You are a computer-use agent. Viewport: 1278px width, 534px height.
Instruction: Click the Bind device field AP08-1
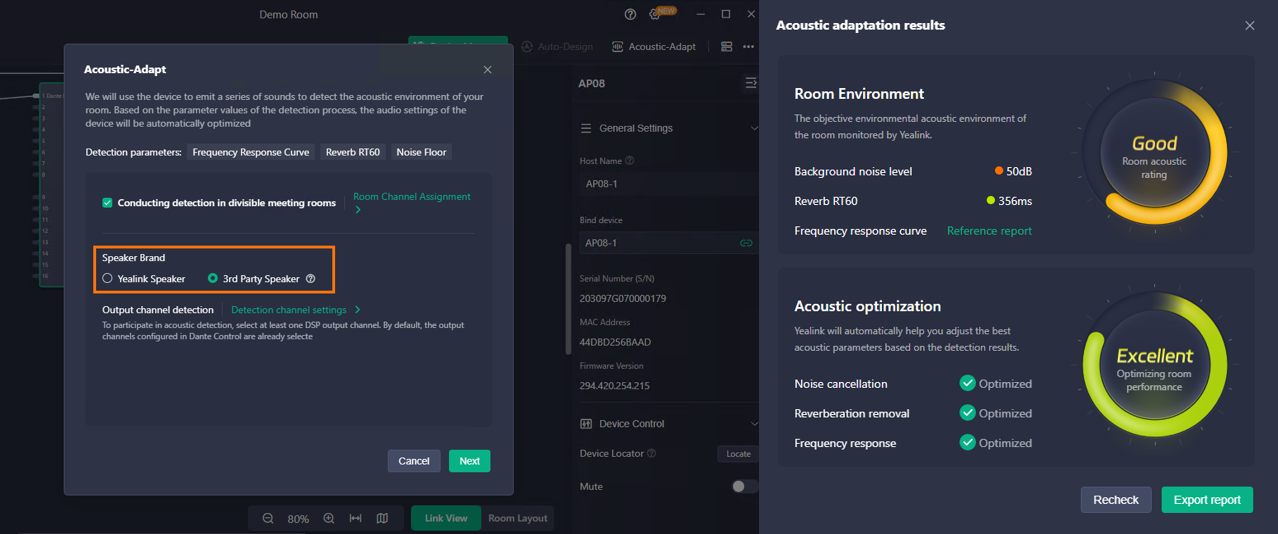coord(668,243)
